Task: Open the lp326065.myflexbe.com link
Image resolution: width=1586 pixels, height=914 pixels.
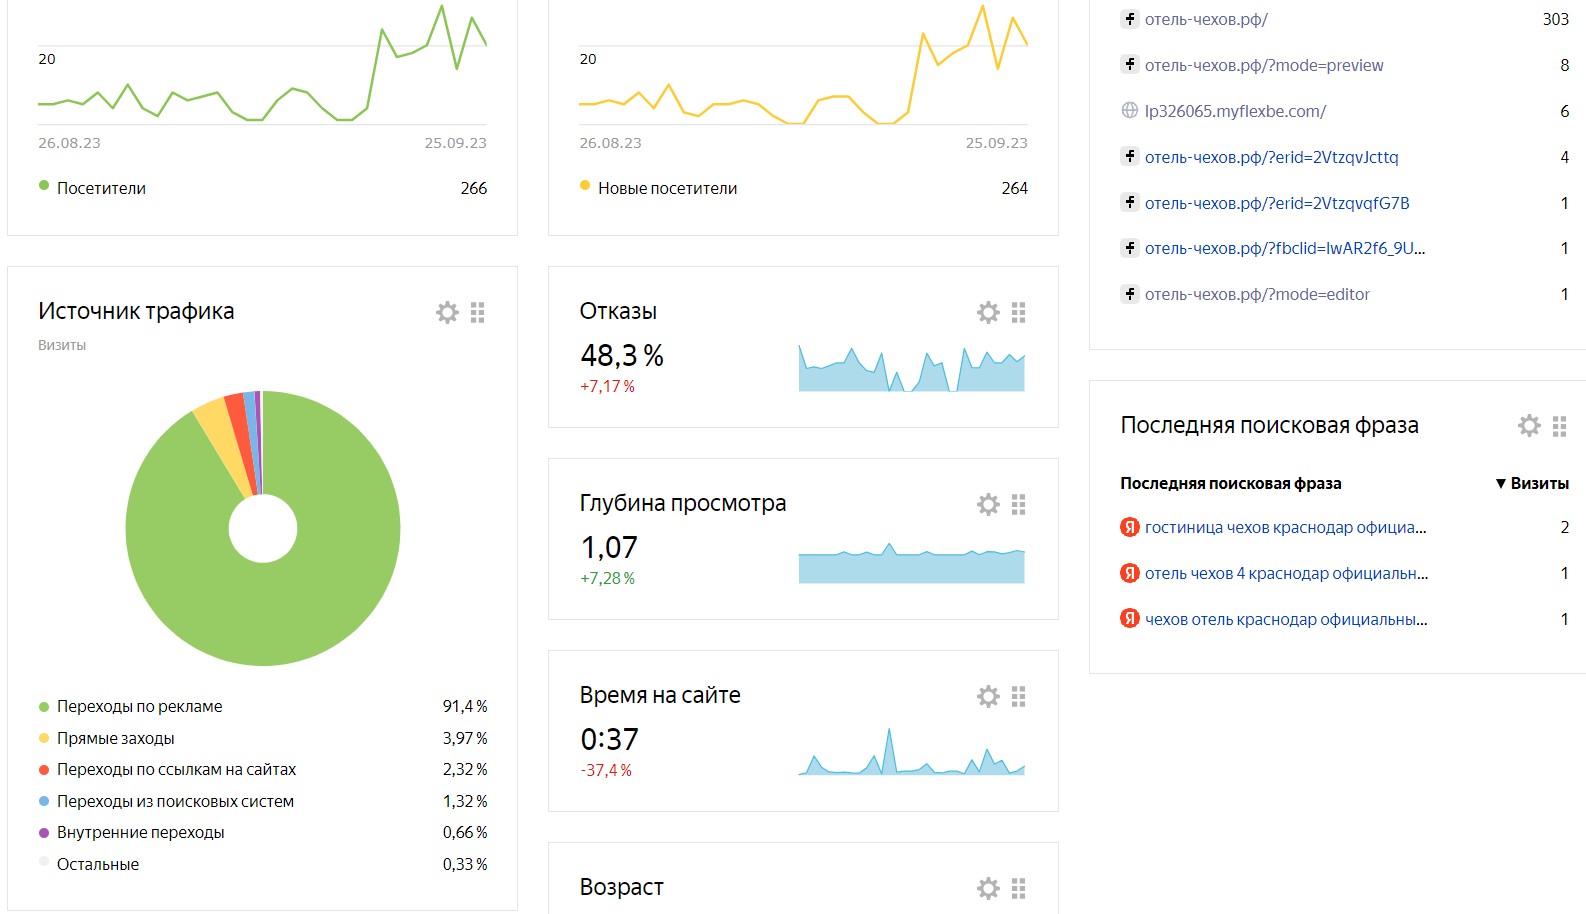Action: [1235, 111]
